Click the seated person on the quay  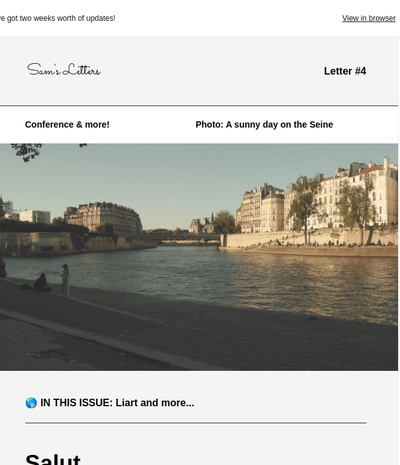[41, 282]
